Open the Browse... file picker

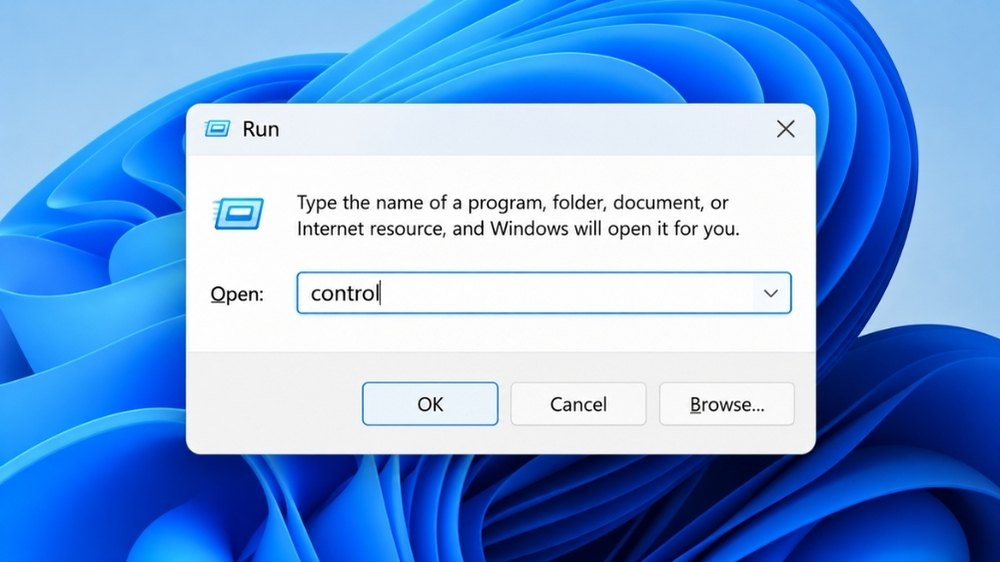pos(726,404)
